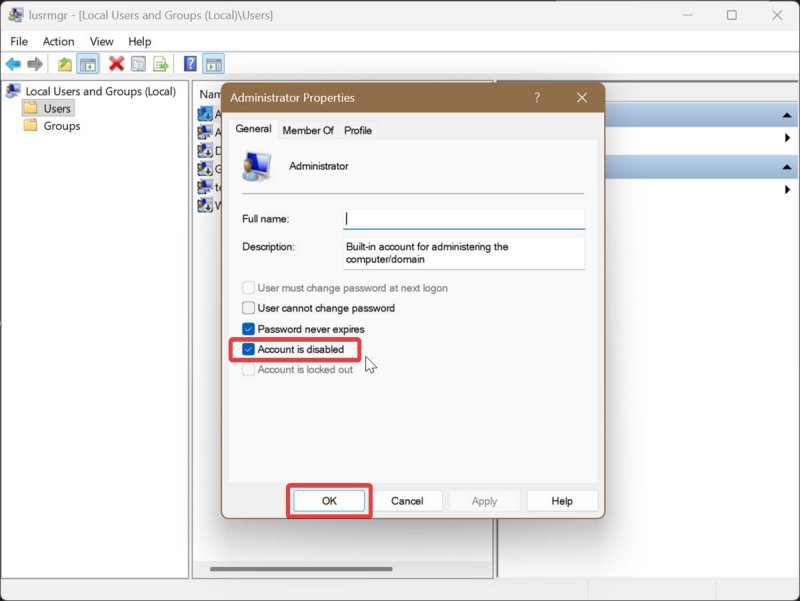Close the lusrmgr window
This screenshot has height=601, width=800.
click(x=777, y=15)
